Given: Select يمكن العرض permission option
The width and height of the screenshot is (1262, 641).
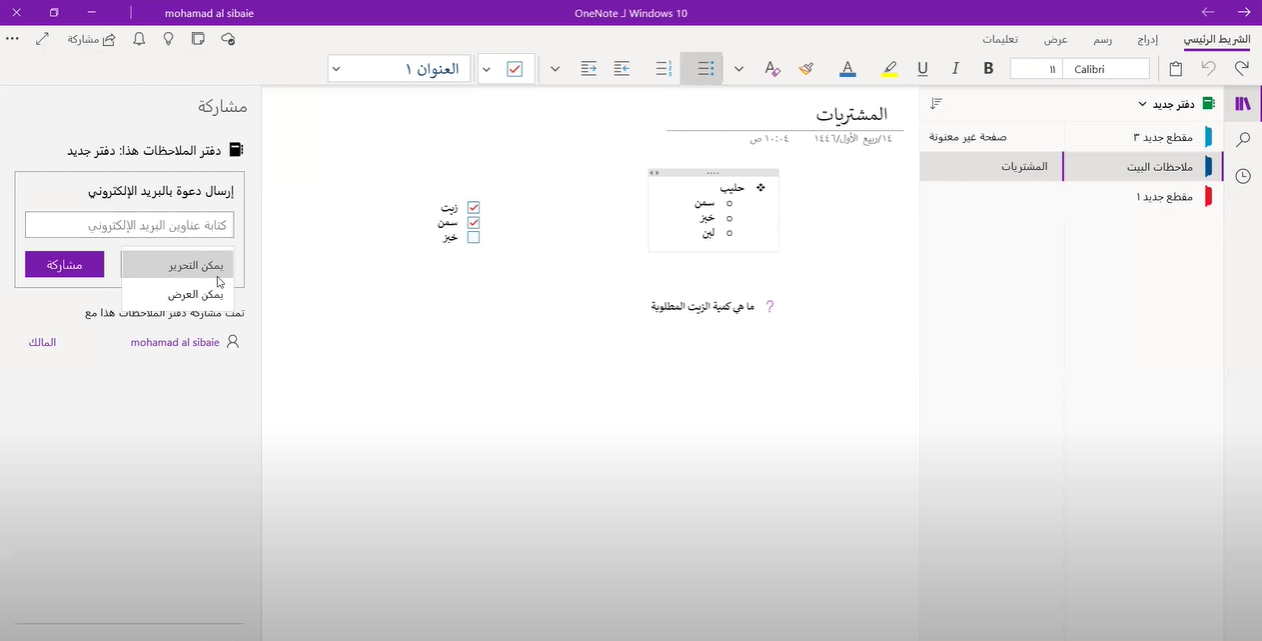Looking at the screenshot, I should [178, 294].
